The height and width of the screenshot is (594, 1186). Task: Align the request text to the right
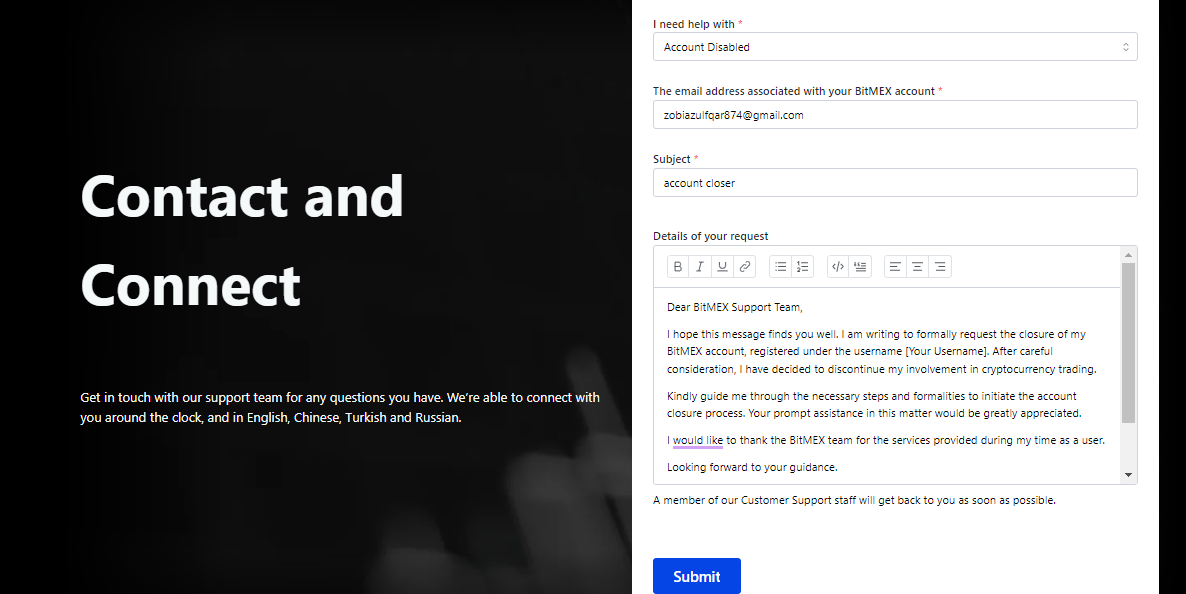(x=940, y=266)
